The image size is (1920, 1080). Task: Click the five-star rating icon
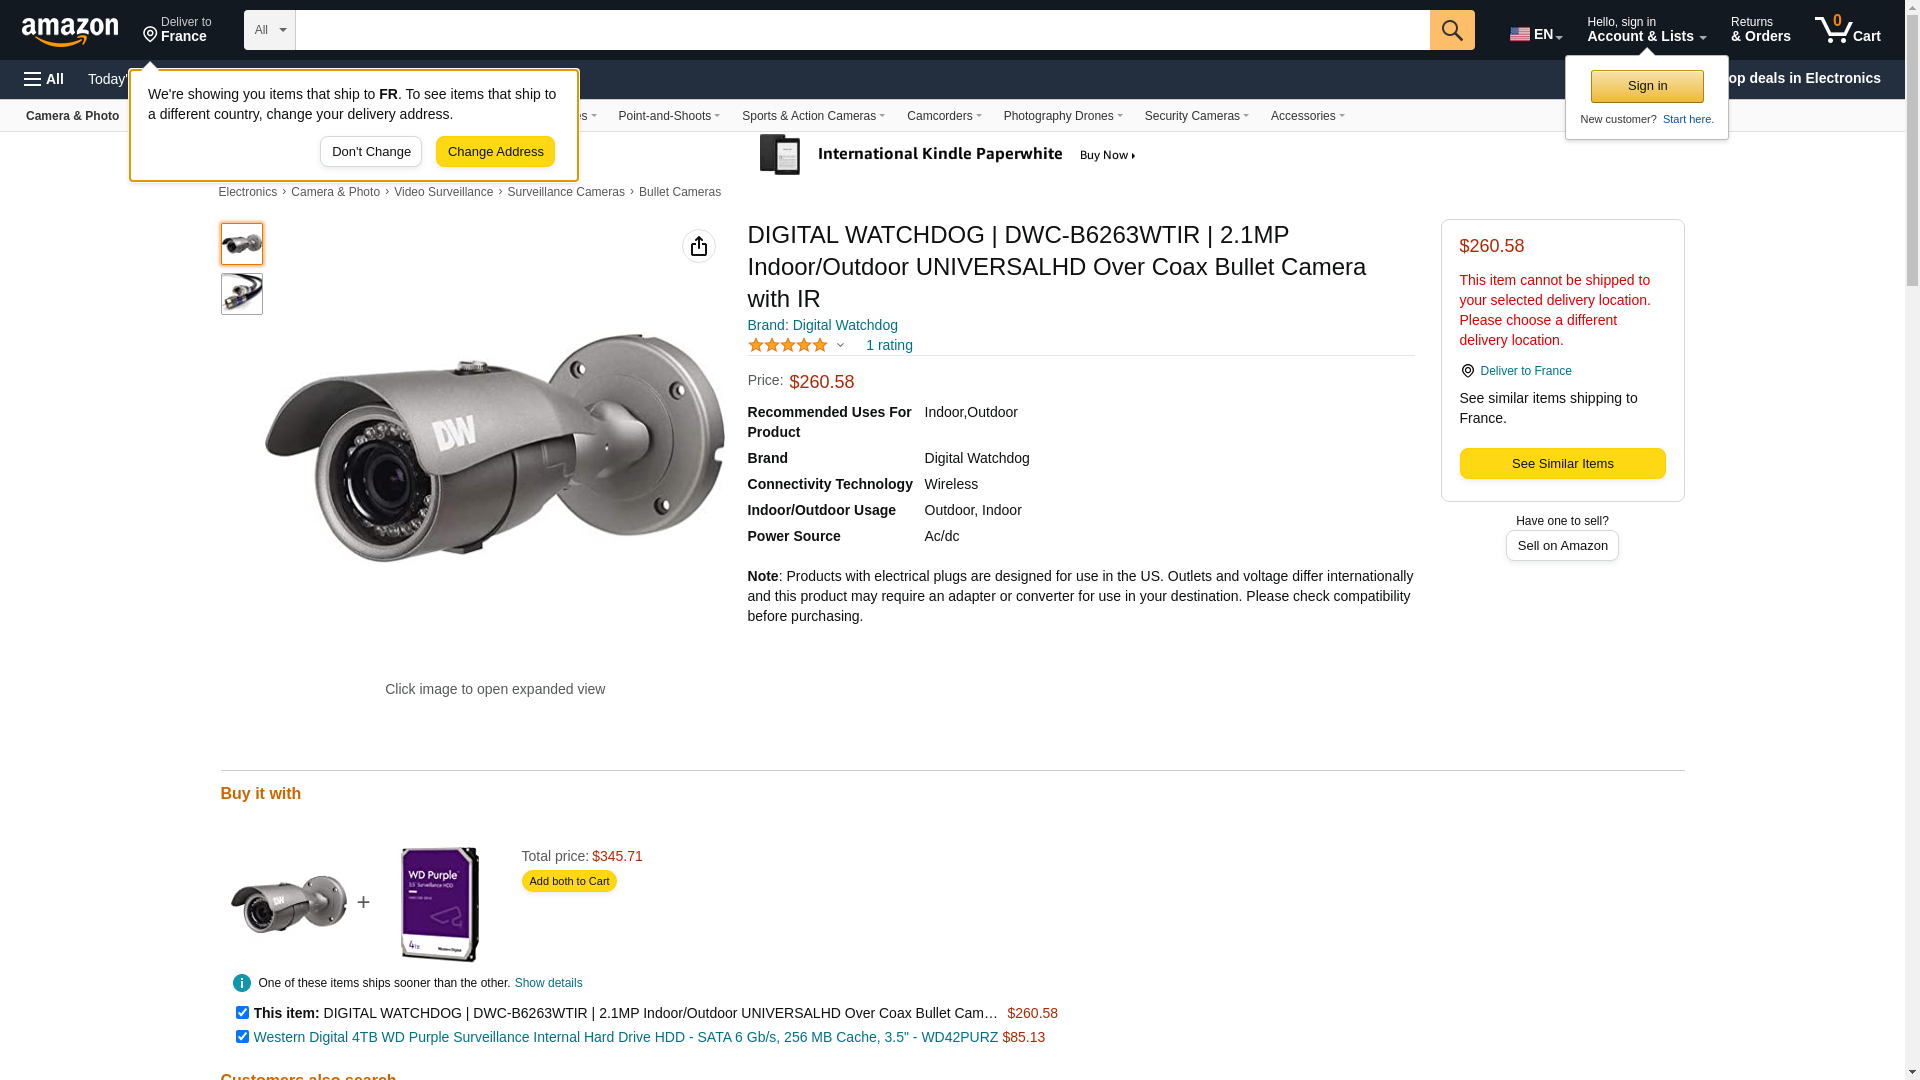point(788,345)
